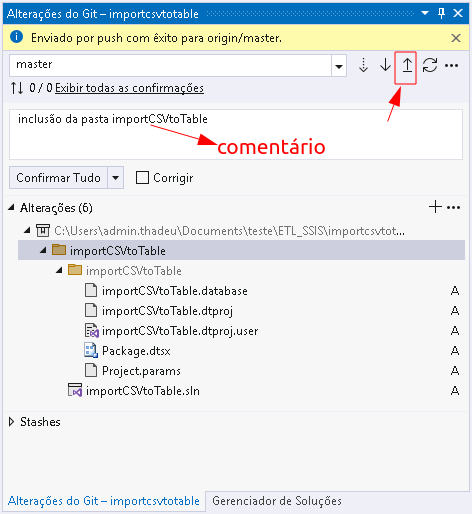The image size is (472, 514).
Task: Stage all changes with the plus icon
Action: [x=435, y=207]
